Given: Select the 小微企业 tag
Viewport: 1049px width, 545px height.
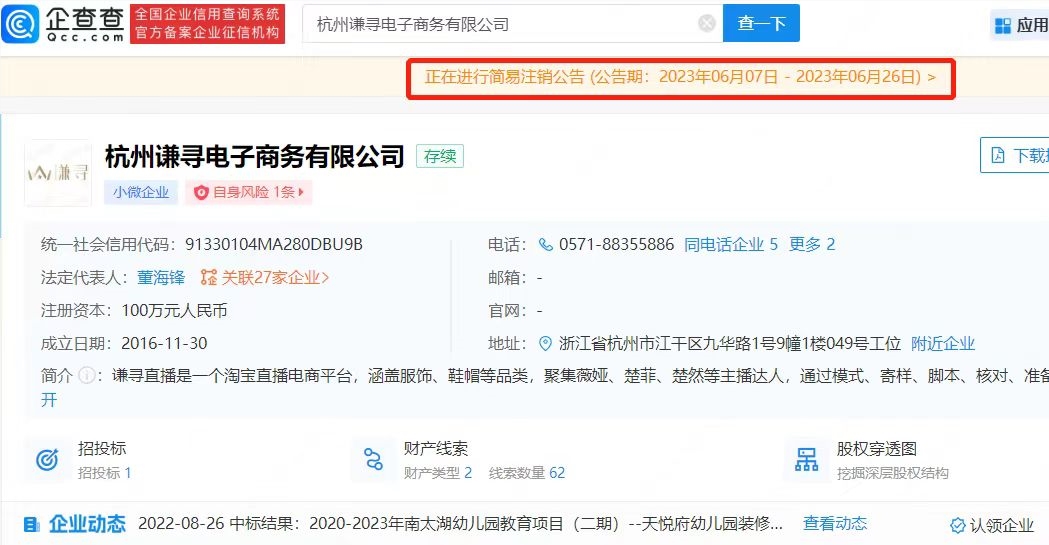Looking at the screenshot, I should [141, 193].
